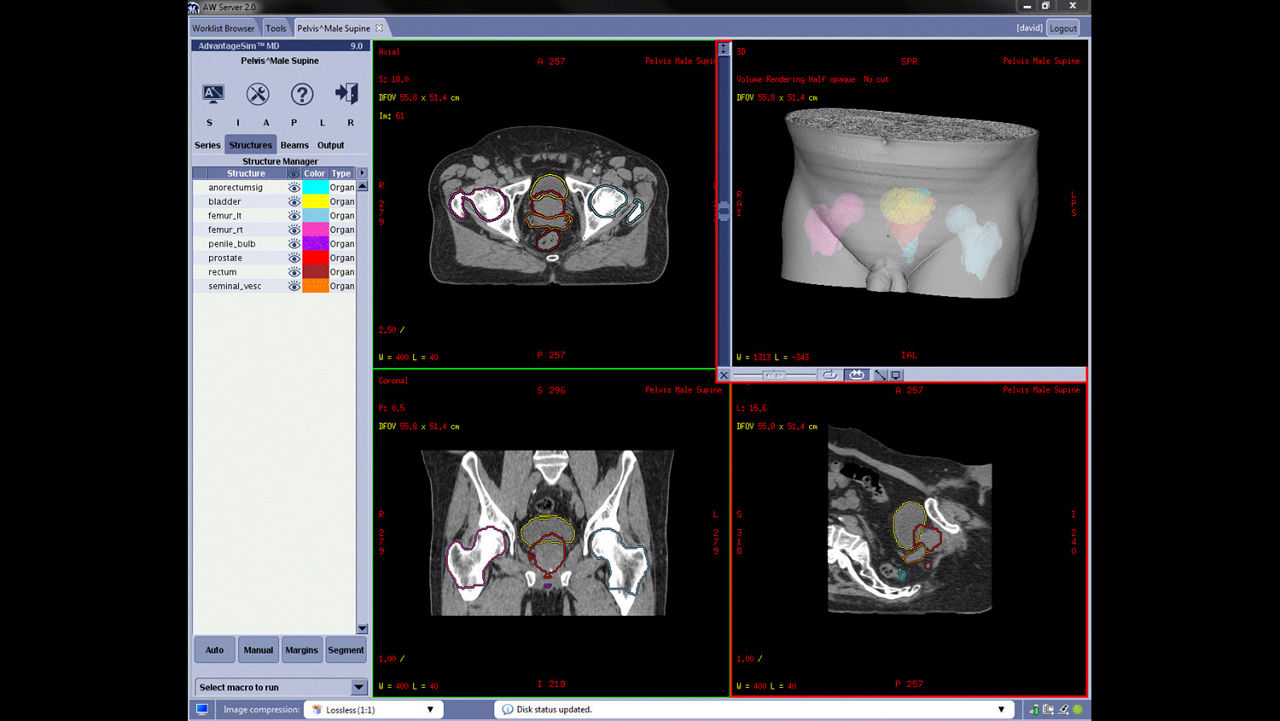Select the penile_bulb structure row
Viewport: 1280px width, 721px height.
[274, 243]
